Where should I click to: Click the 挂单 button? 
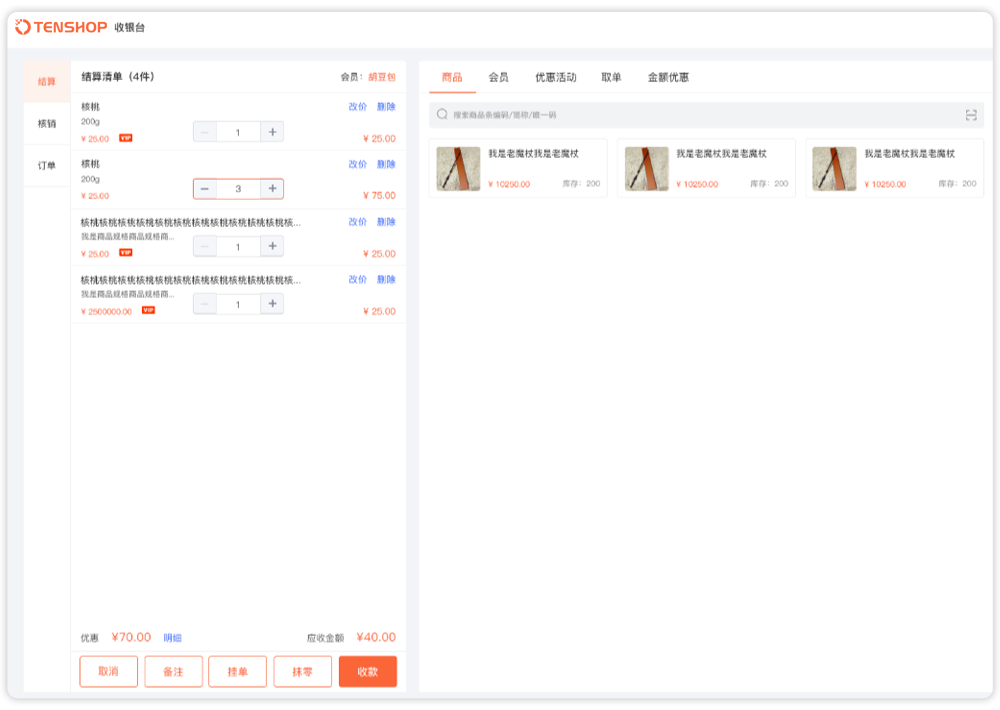[x=238, y=672]
